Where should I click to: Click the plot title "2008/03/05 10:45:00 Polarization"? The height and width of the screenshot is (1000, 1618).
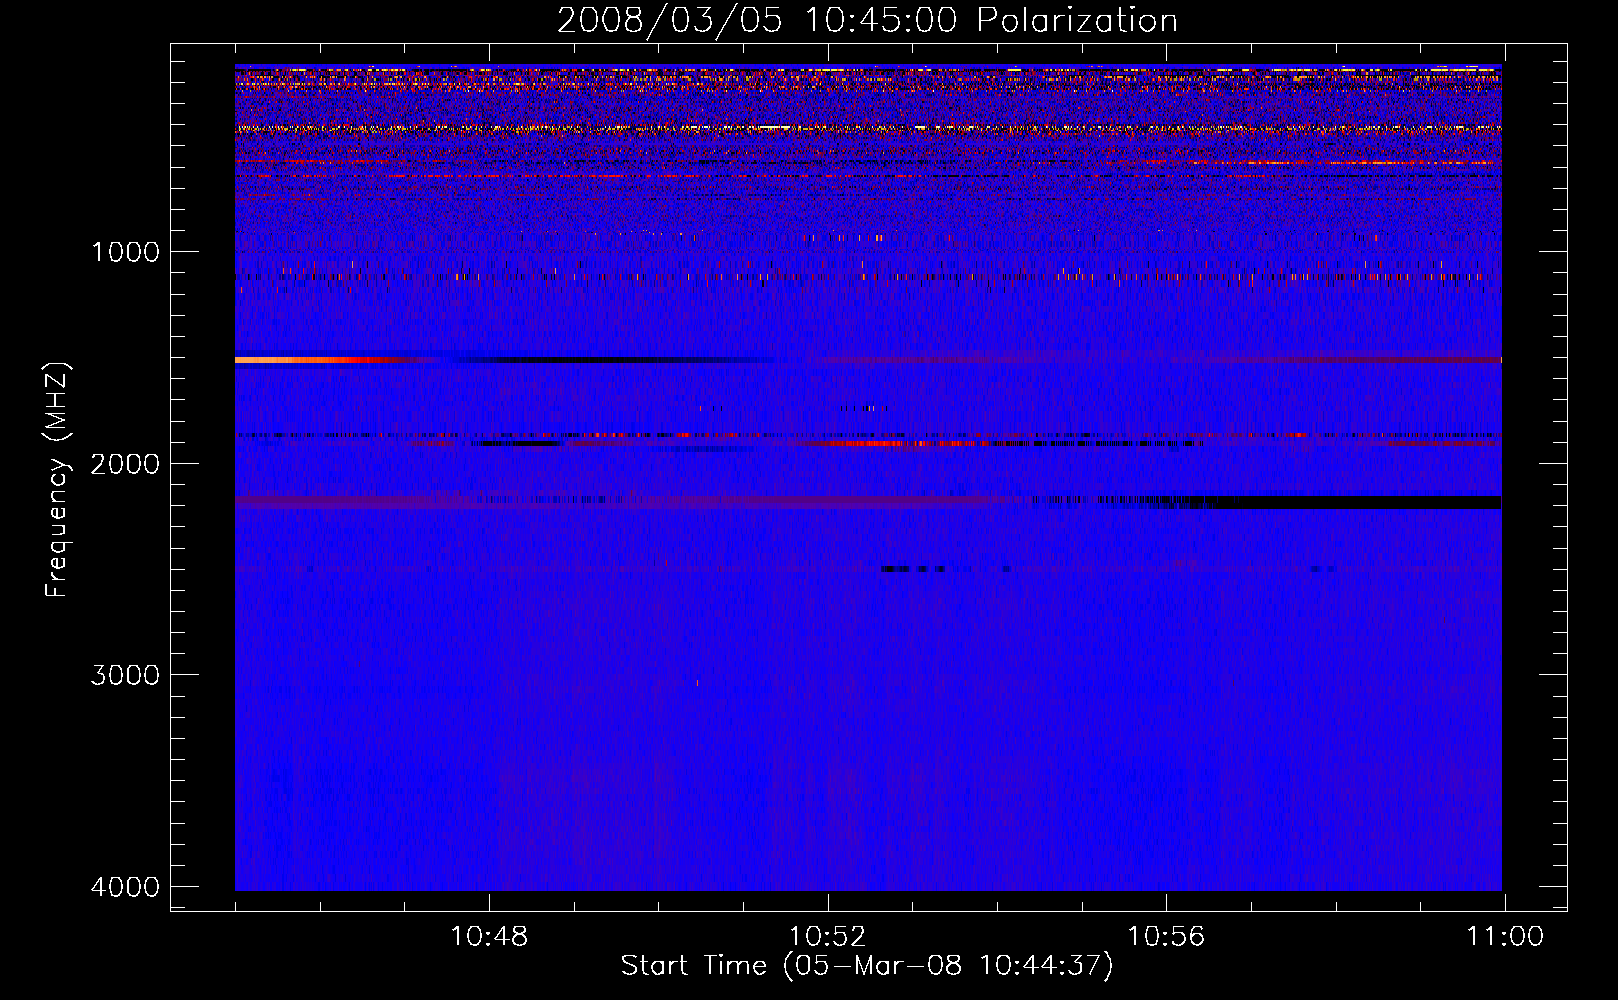click(867, 21)
